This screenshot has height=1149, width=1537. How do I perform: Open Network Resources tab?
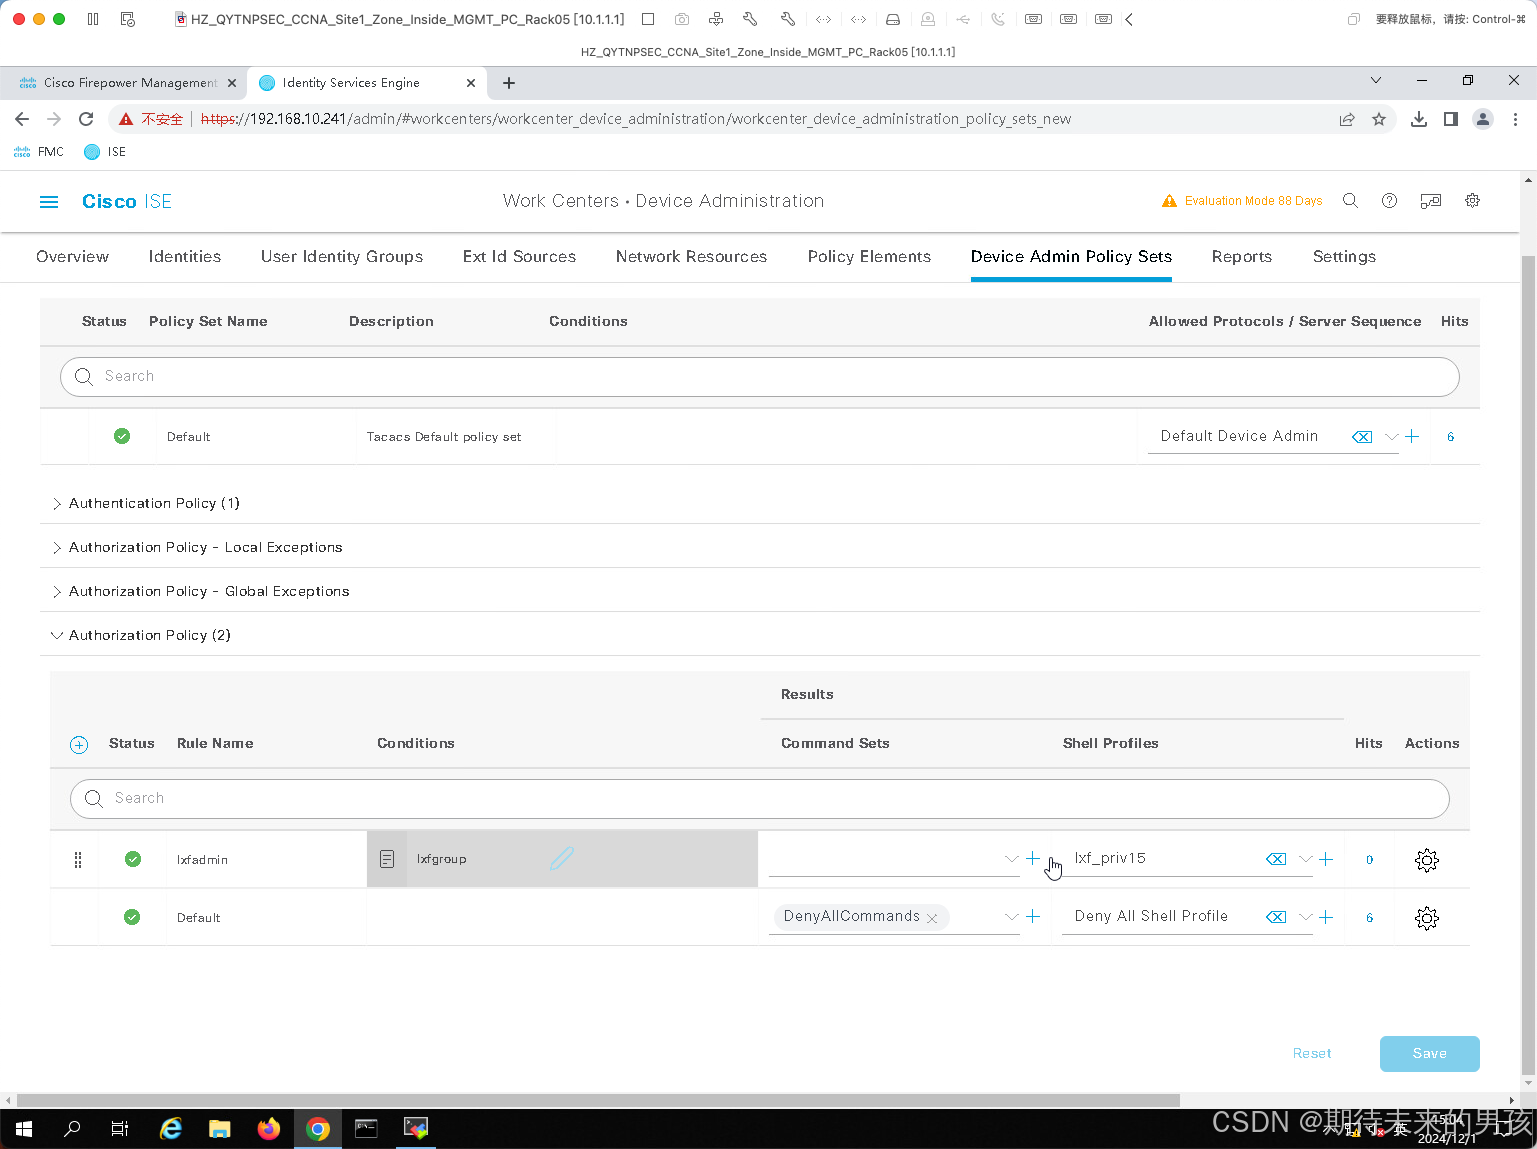[x=691, y=257]
